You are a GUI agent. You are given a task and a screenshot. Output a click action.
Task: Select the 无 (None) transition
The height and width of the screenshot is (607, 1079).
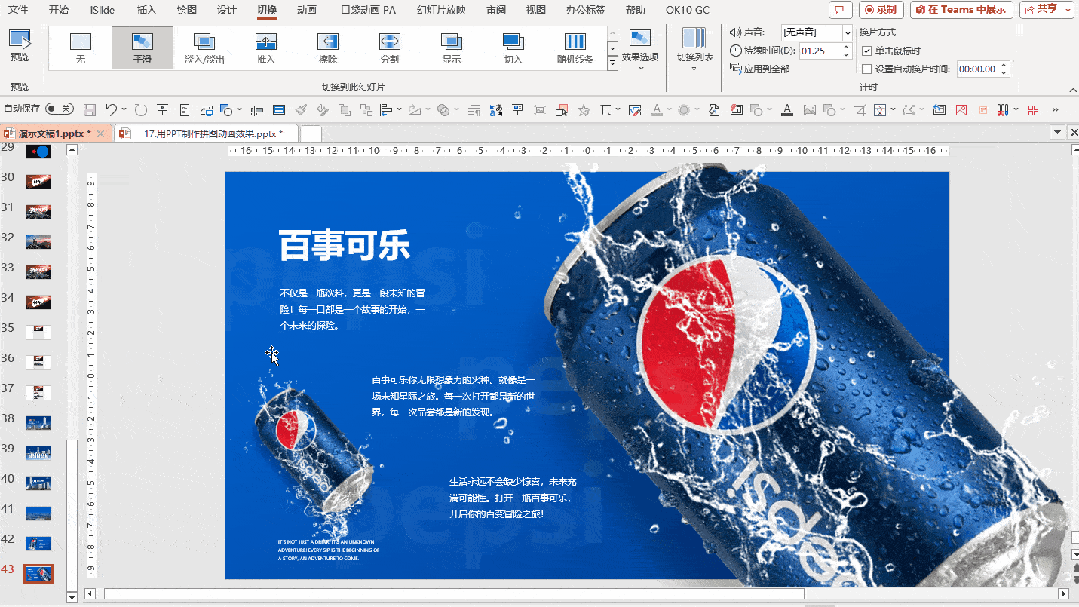[x=81, y=47]
